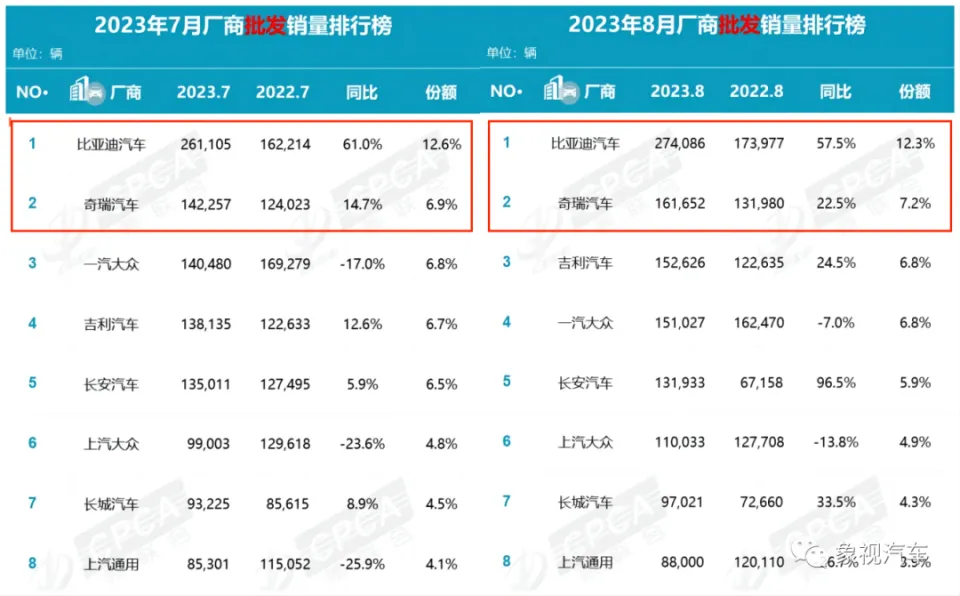Image resolution: width=960 pixels, height=596 pixels.
Task: Click the 'NO.' header in the August table
Action: coord(506,91)
